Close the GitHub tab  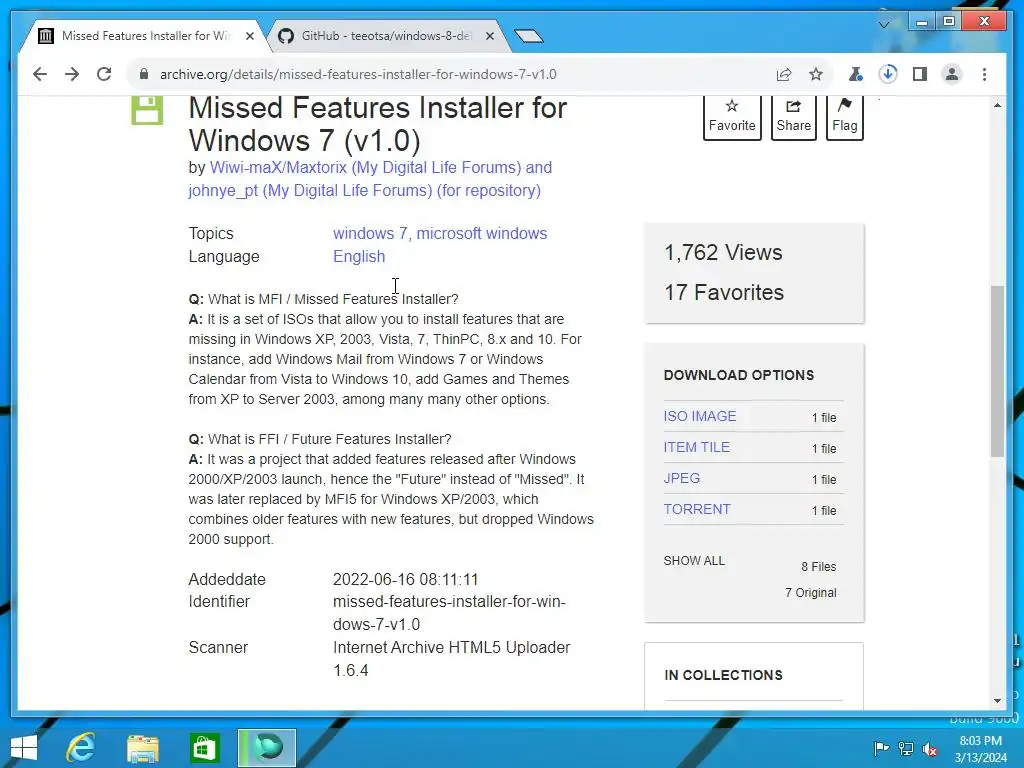[x=490, y=36]
